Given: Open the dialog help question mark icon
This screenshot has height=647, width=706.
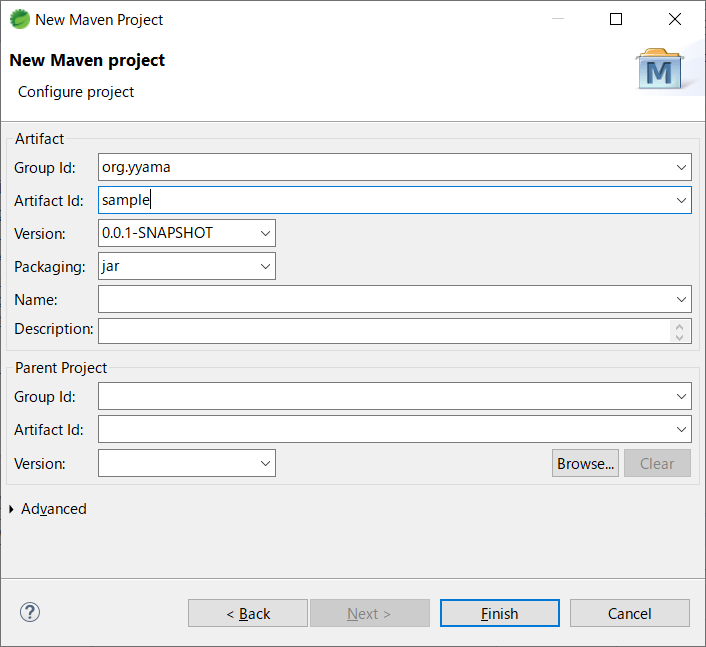Looking at the screenshot, I should point(30,612).
